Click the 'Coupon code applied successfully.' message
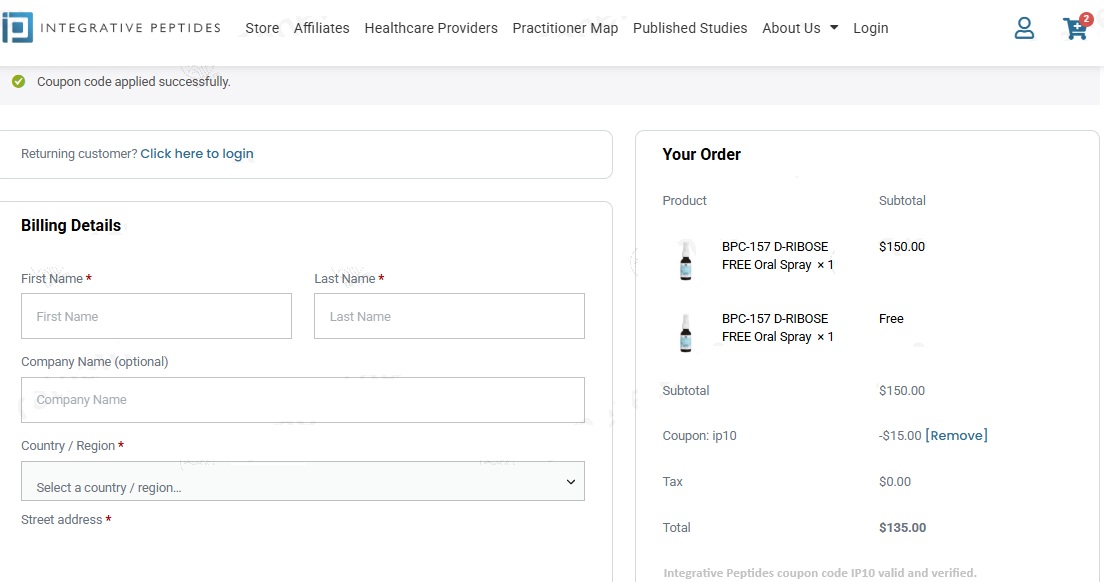Viewport: 1104px width, 582px height. click(134, 82)
